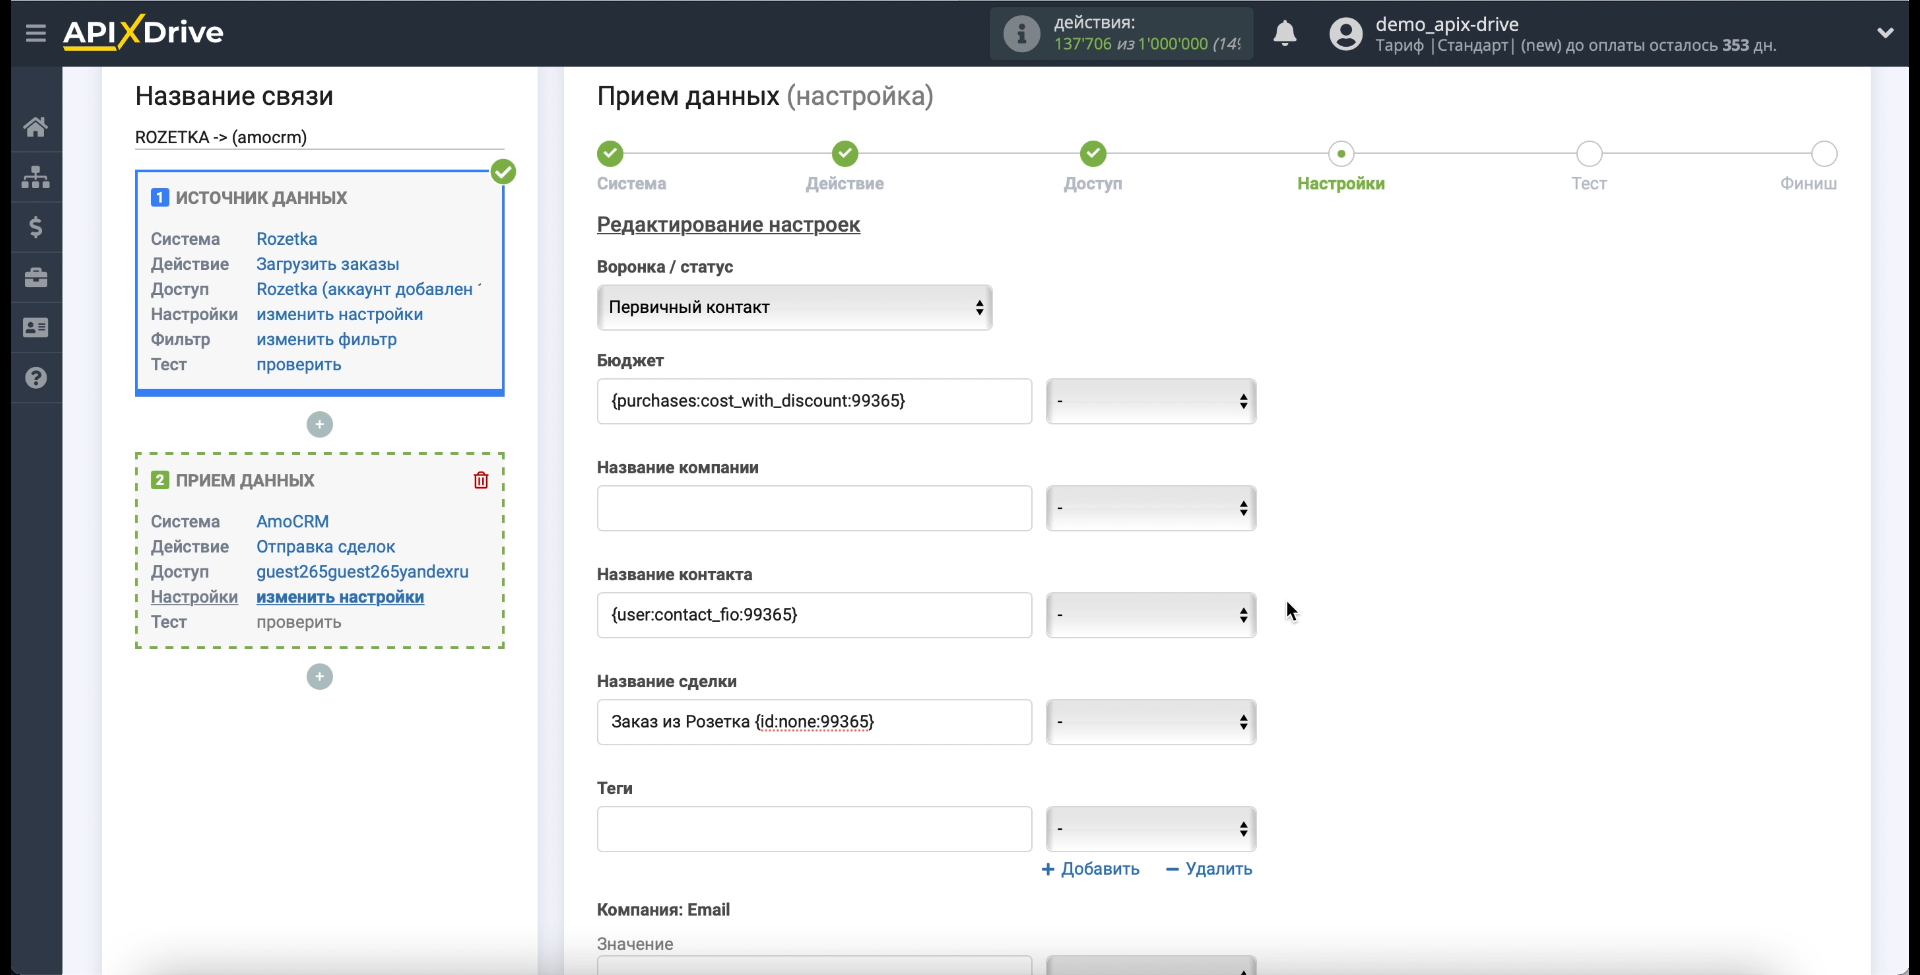Screen dimensions: 1920x975
Task: Click demo_apix-drive username text
Action: (1447, 24)
